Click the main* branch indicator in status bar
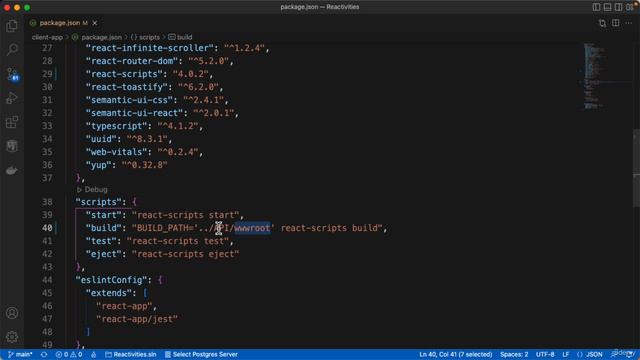Viewport: 640px width, 360px height. [x=20, y=354]
